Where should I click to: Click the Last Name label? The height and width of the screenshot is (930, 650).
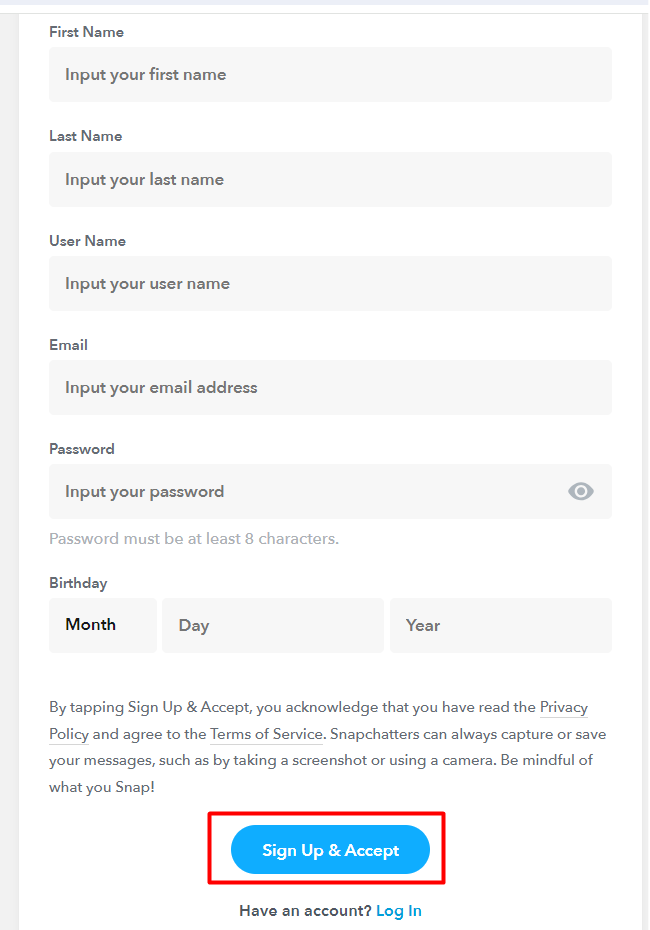pyautogui.click(x=85, y=136)
